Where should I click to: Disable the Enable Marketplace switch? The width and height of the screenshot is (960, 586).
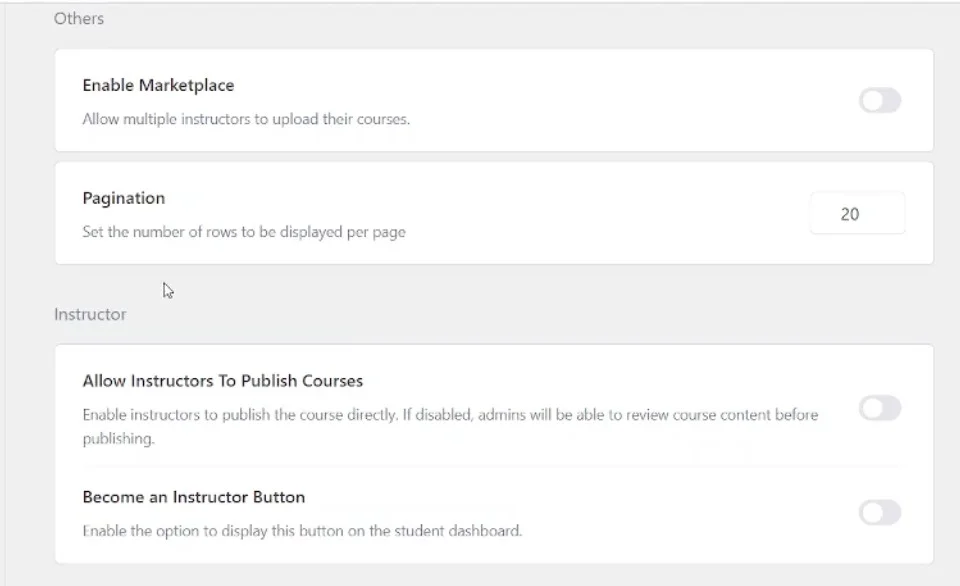(x=879, y=100)
